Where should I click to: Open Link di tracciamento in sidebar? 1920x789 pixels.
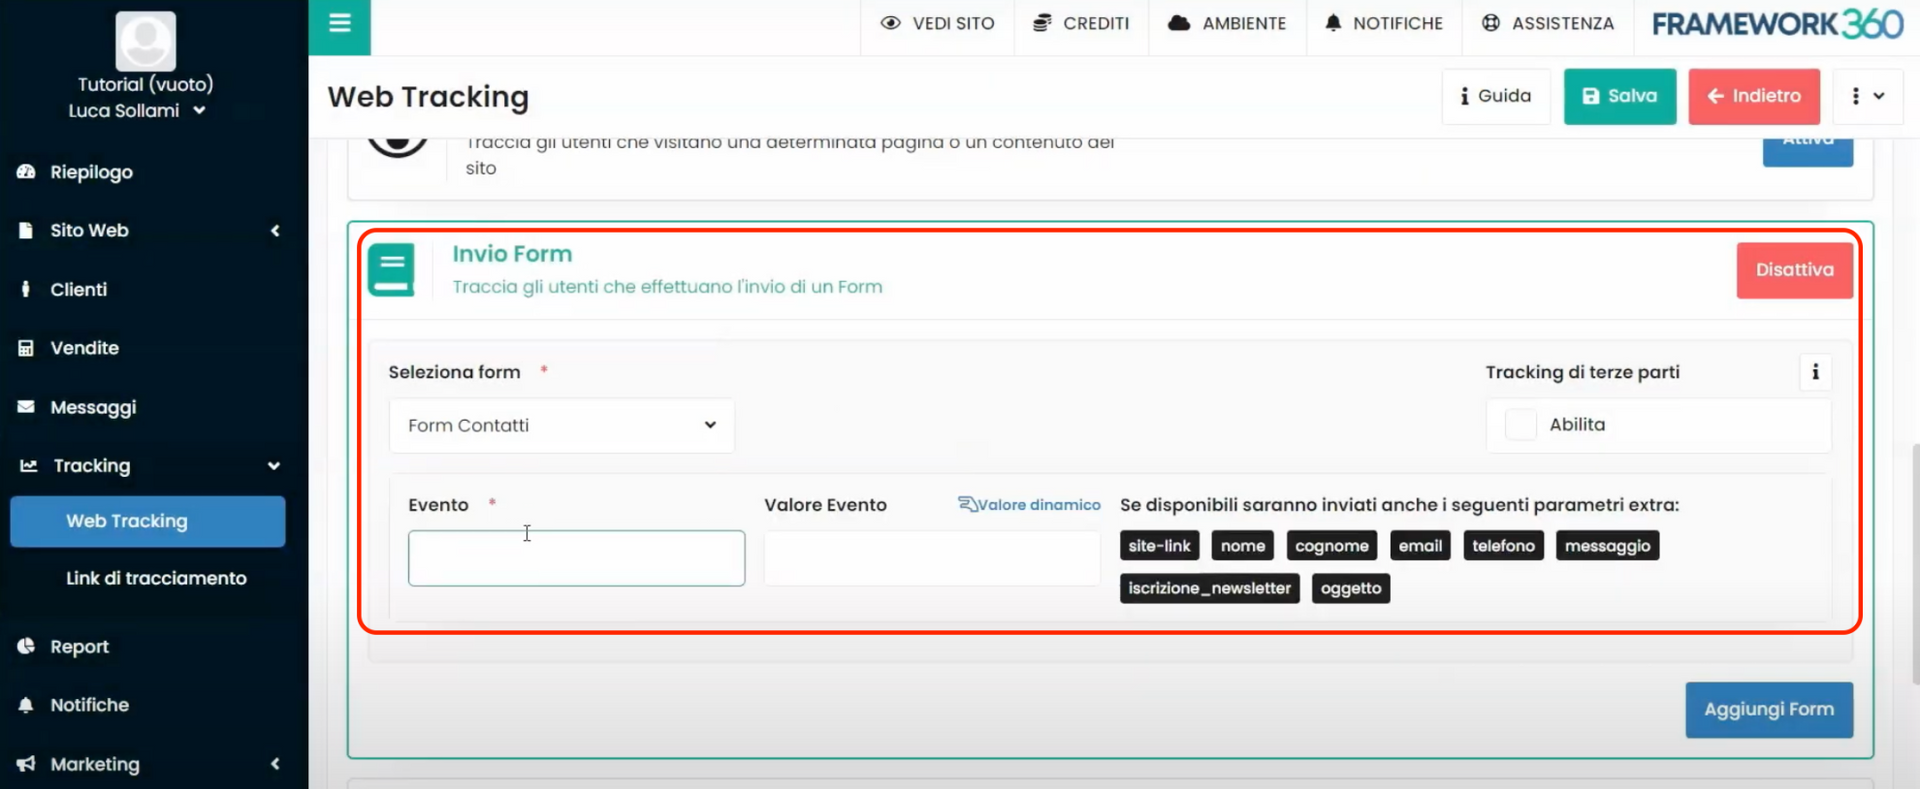156,578
